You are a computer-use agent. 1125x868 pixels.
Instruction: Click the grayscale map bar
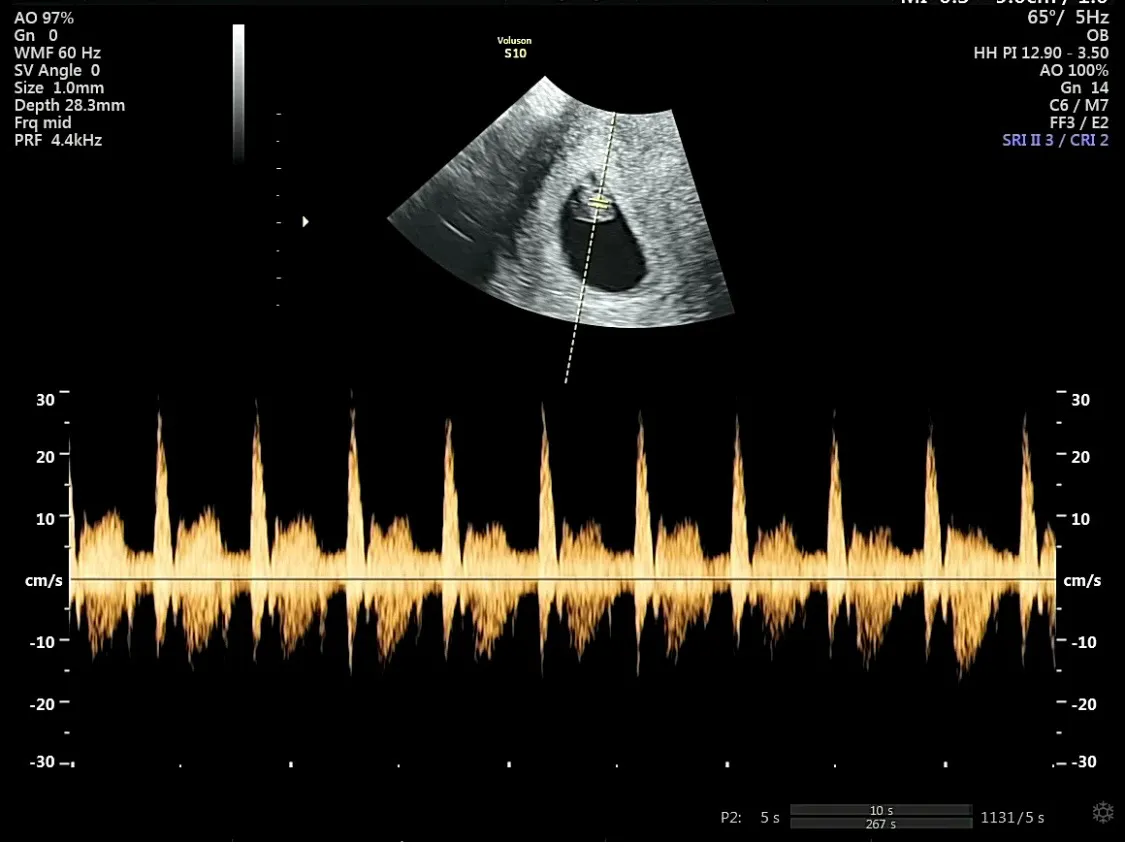click(238, 93)
